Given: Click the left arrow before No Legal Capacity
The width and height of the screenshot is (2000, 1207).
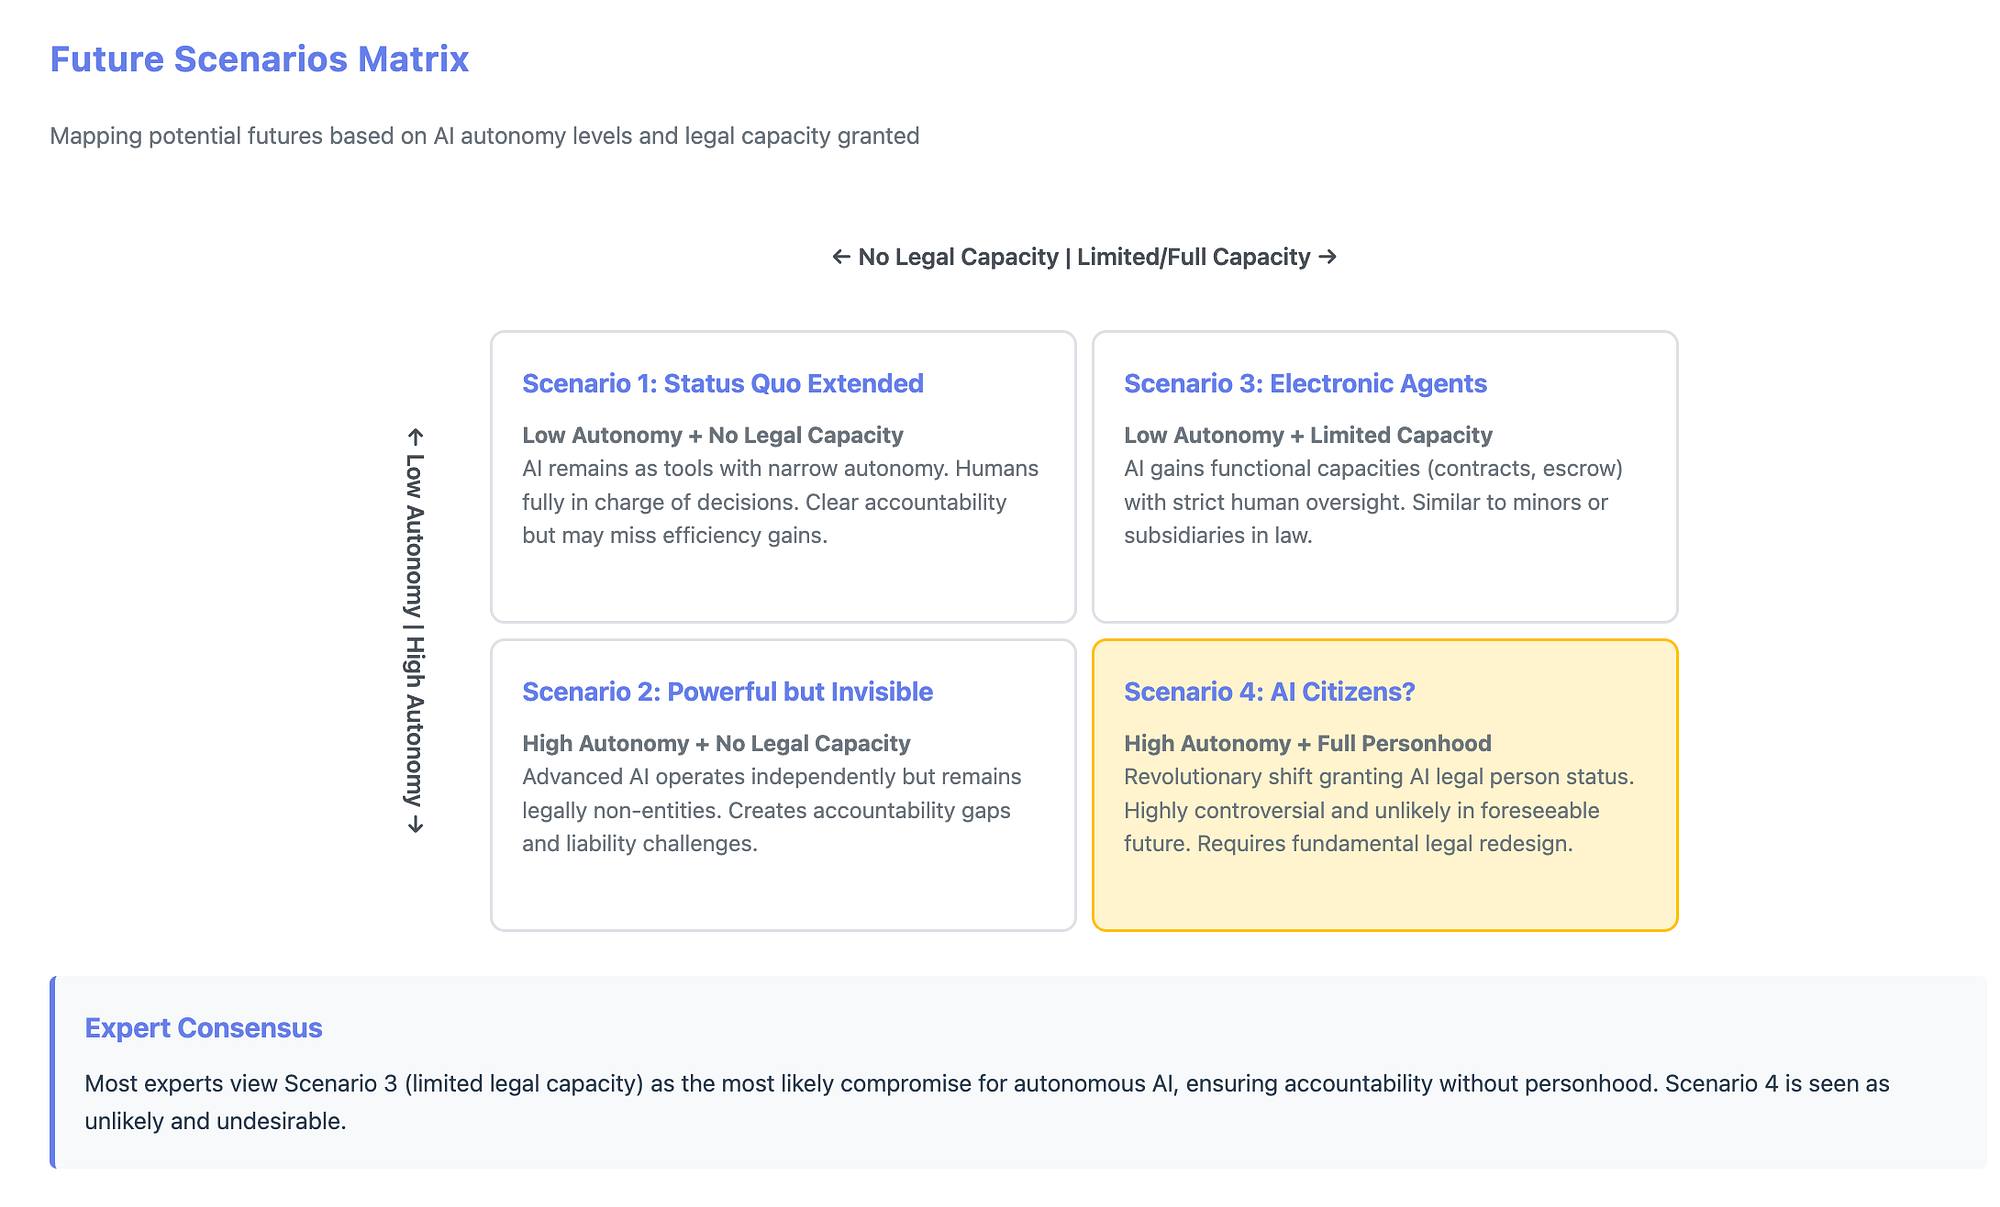Looking at the screenshot, I should (x=841, y=257).
